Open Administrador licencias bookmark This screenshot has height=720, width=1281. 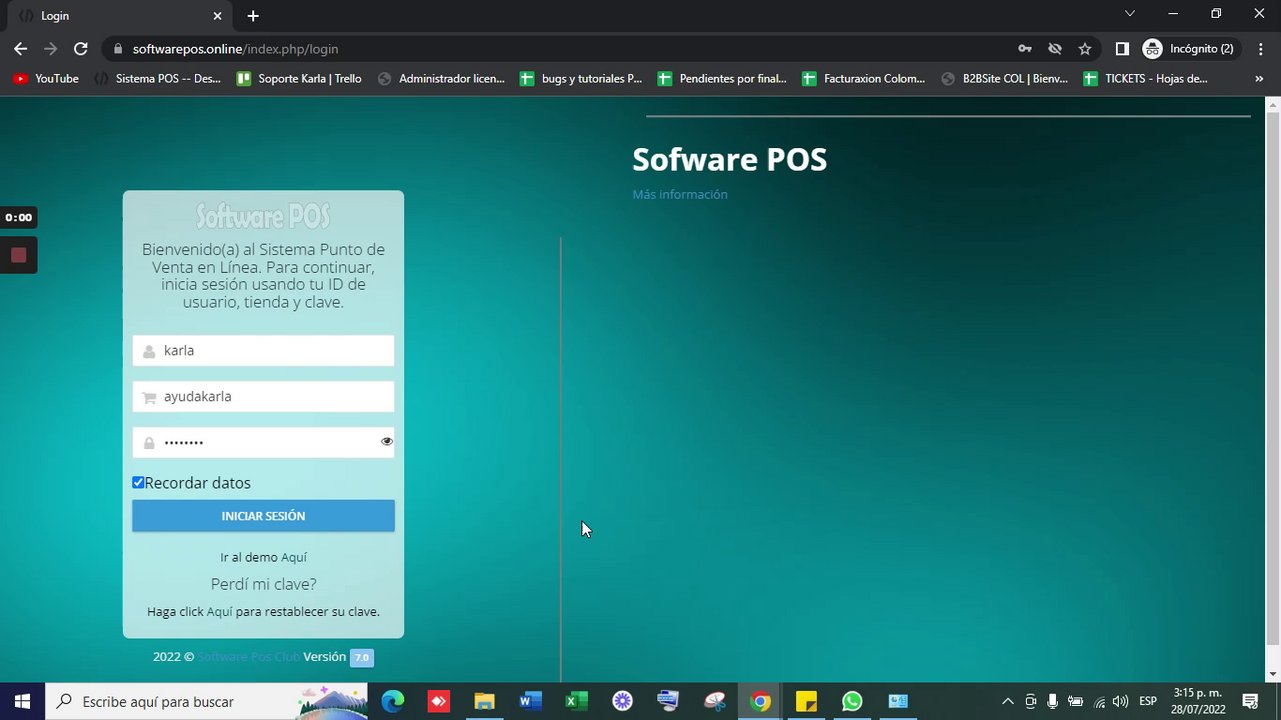click(x=441, y=78)
